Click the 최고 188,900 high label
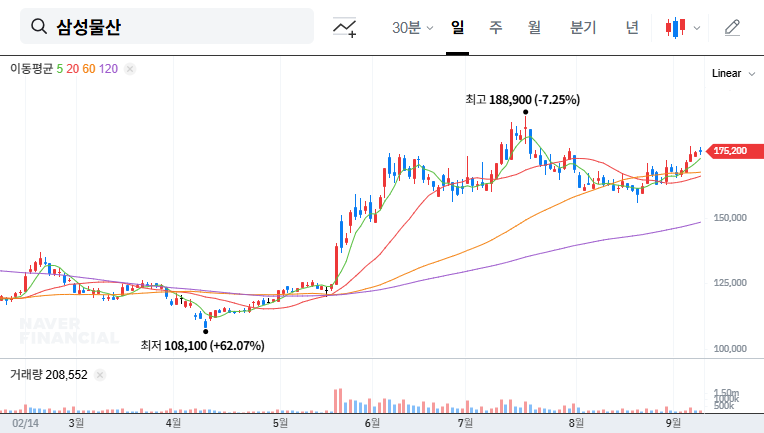764x433 pixels. click(x=522, y=100)
